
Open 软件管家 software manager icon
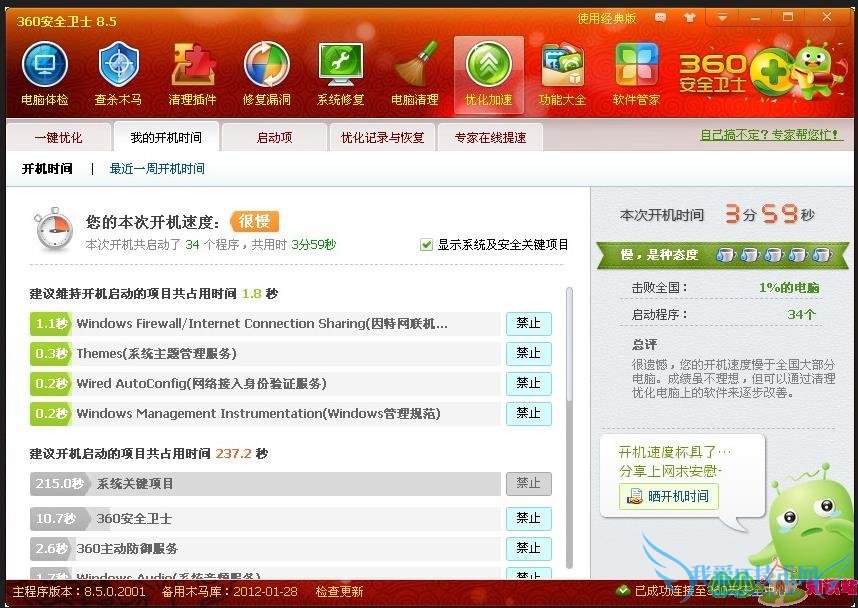pyautogui.click(x=636, y=74)
